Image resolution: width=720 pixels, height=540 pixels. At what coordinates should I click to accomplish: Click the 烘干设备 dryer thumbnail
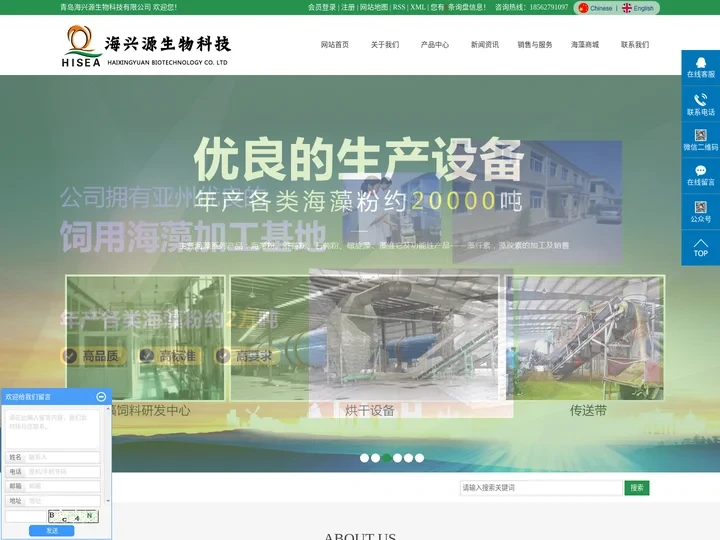pos(365,338)
